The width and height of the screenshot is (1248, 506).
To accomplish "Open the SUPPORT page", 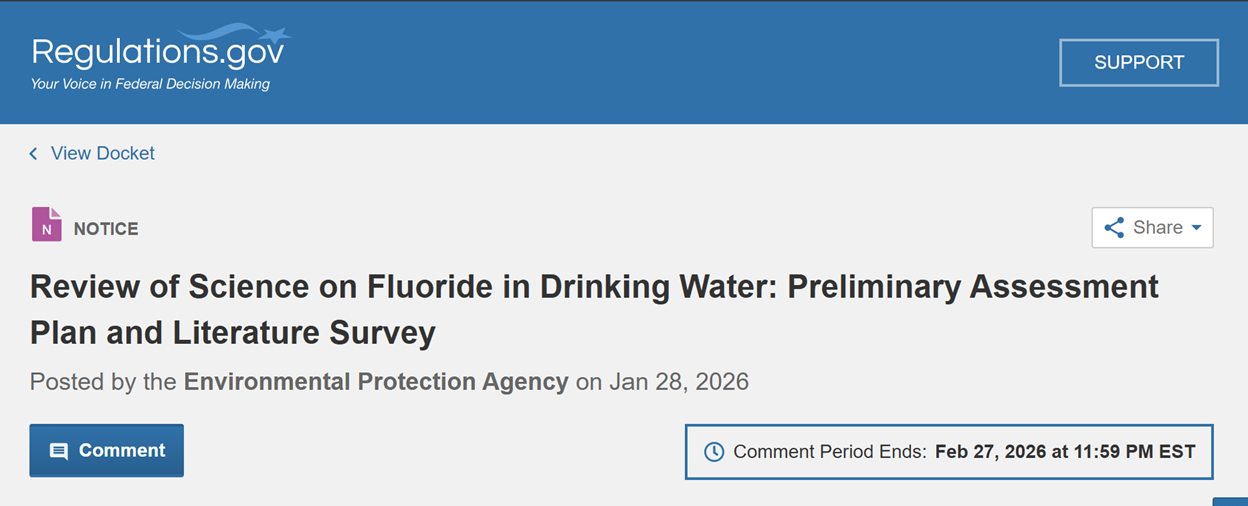I will click(1138, 62).
